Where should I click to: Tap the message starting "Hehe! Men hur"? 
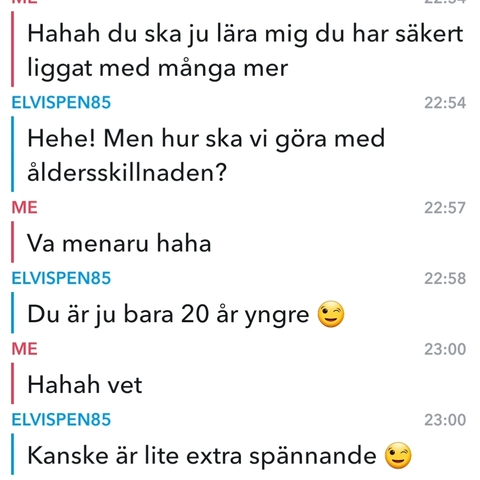click(x=206, y=155)
